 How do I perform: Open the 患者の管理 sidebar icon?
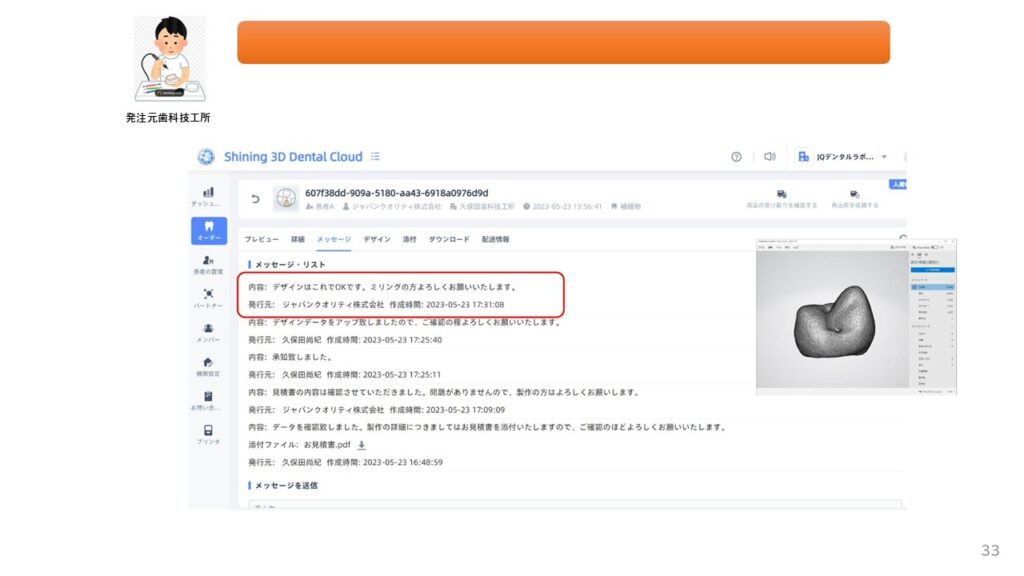208,264
